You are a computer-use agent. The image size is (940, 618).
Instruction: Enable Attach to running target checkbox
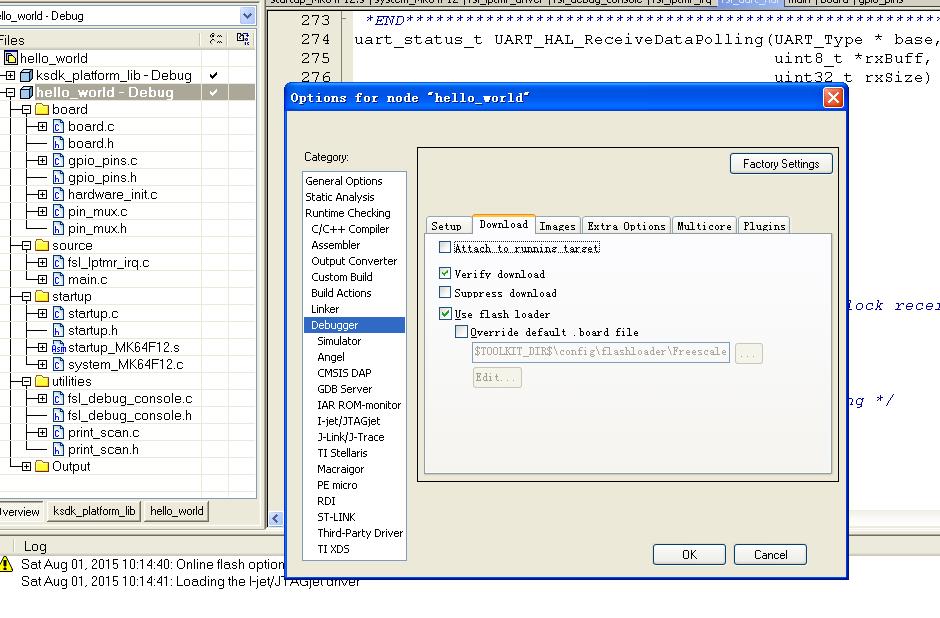[445, 247]
